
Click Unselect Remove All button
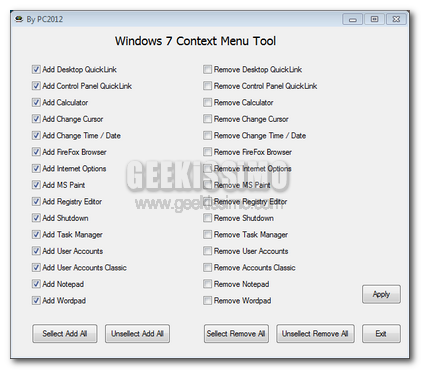click(315, 333)
